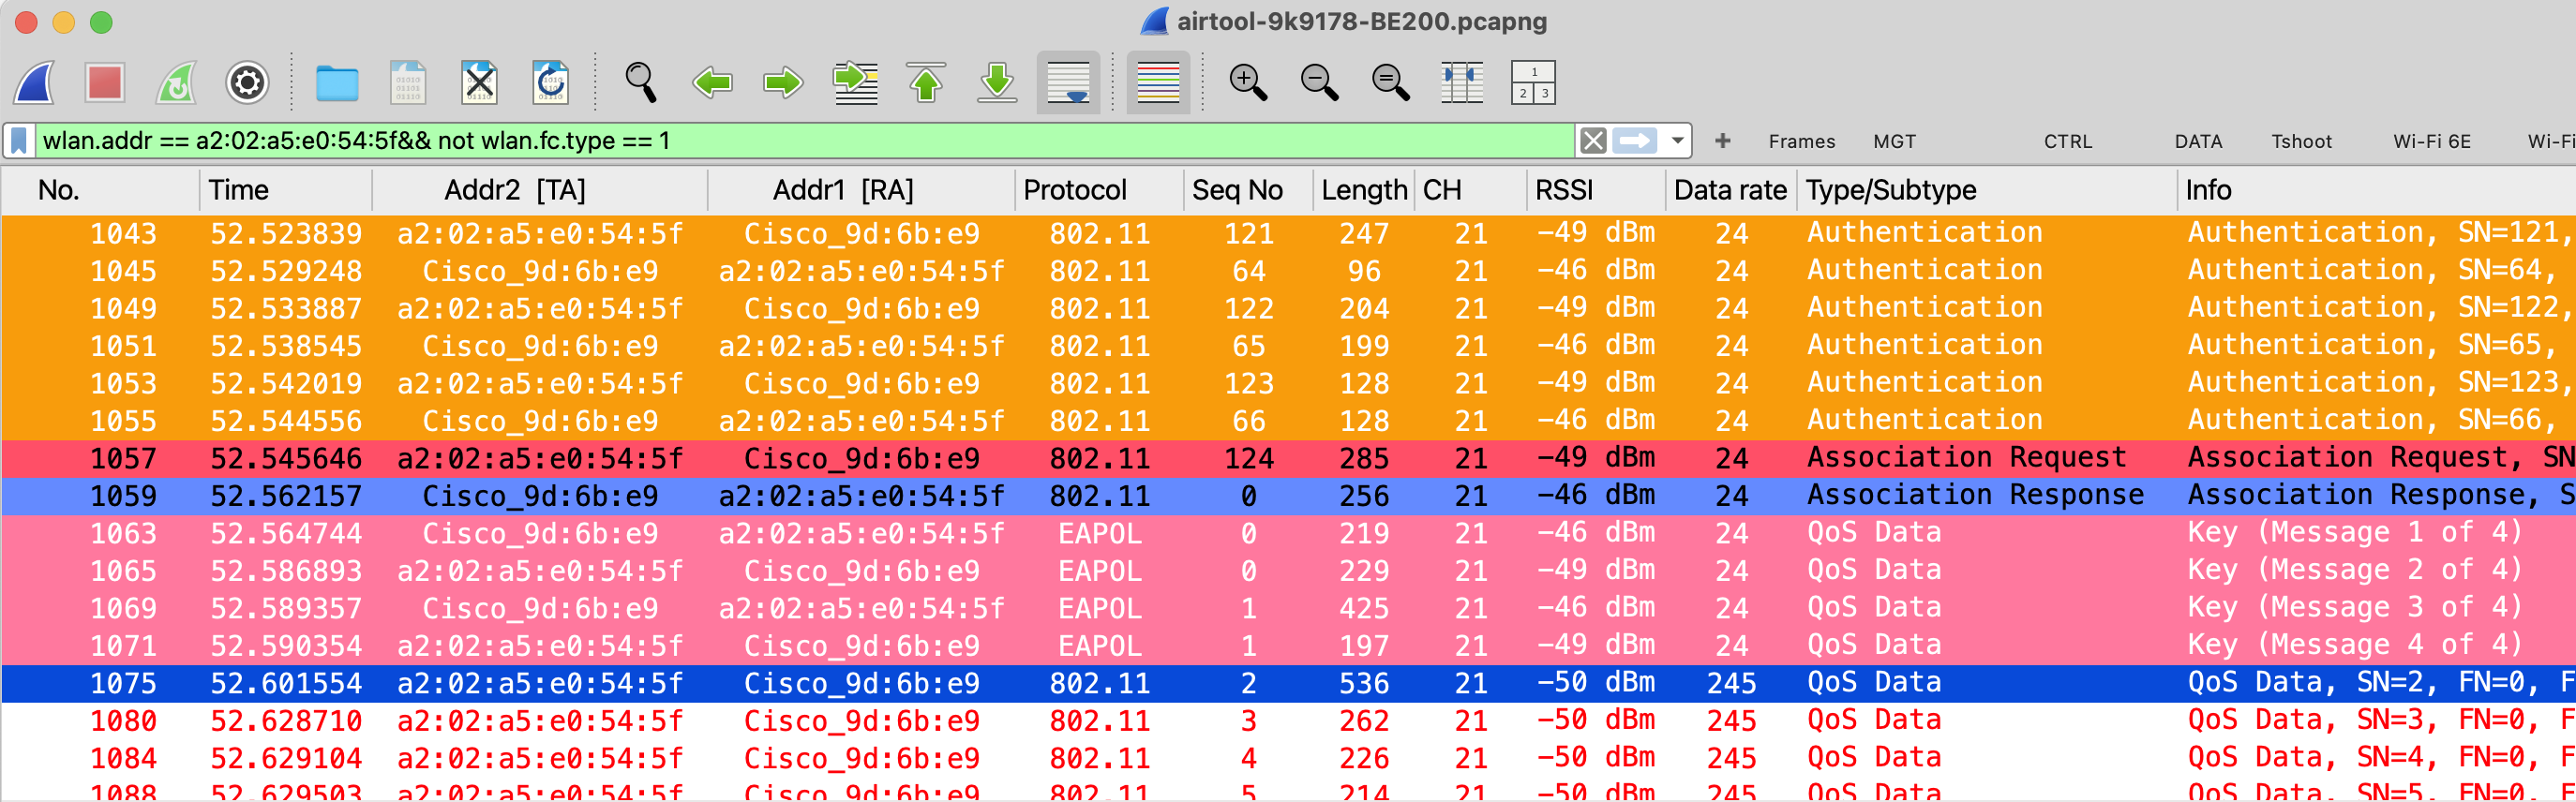The width and height of the screenshot is (2576, 802).
Task: Expand the display filter history dropdown
Action: 1678,141
